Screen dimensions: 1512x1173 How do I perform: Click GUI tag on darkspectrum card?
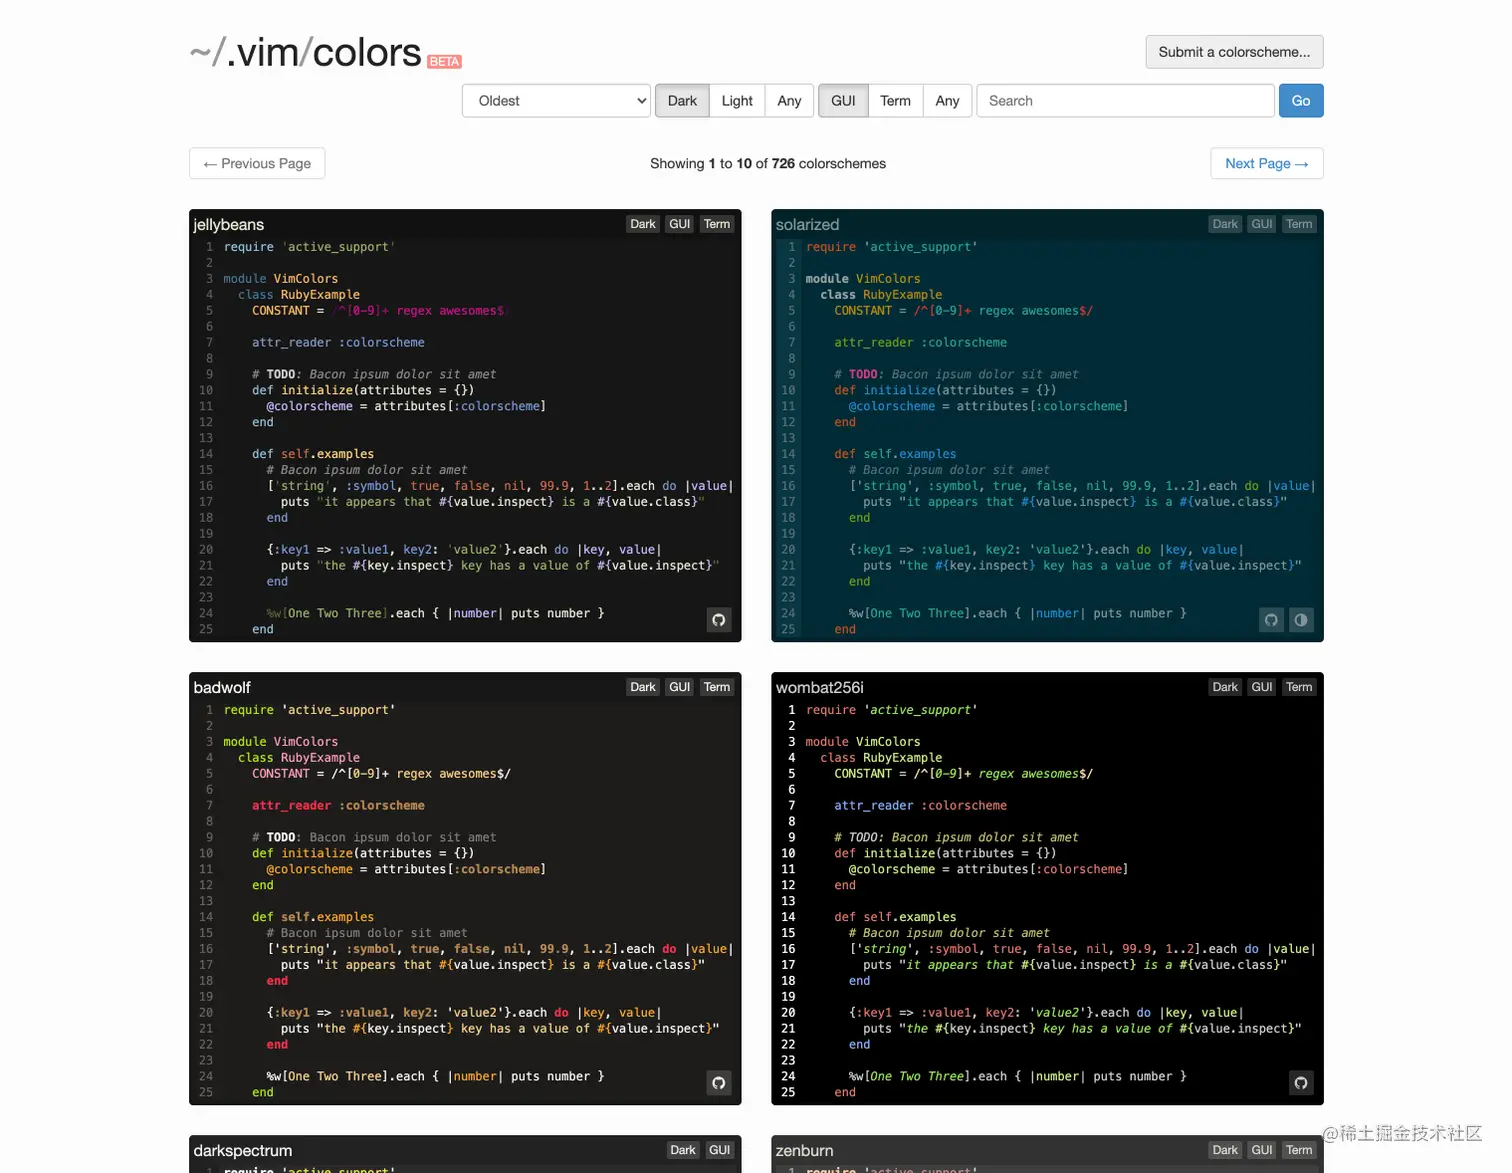coord(720,1150)
